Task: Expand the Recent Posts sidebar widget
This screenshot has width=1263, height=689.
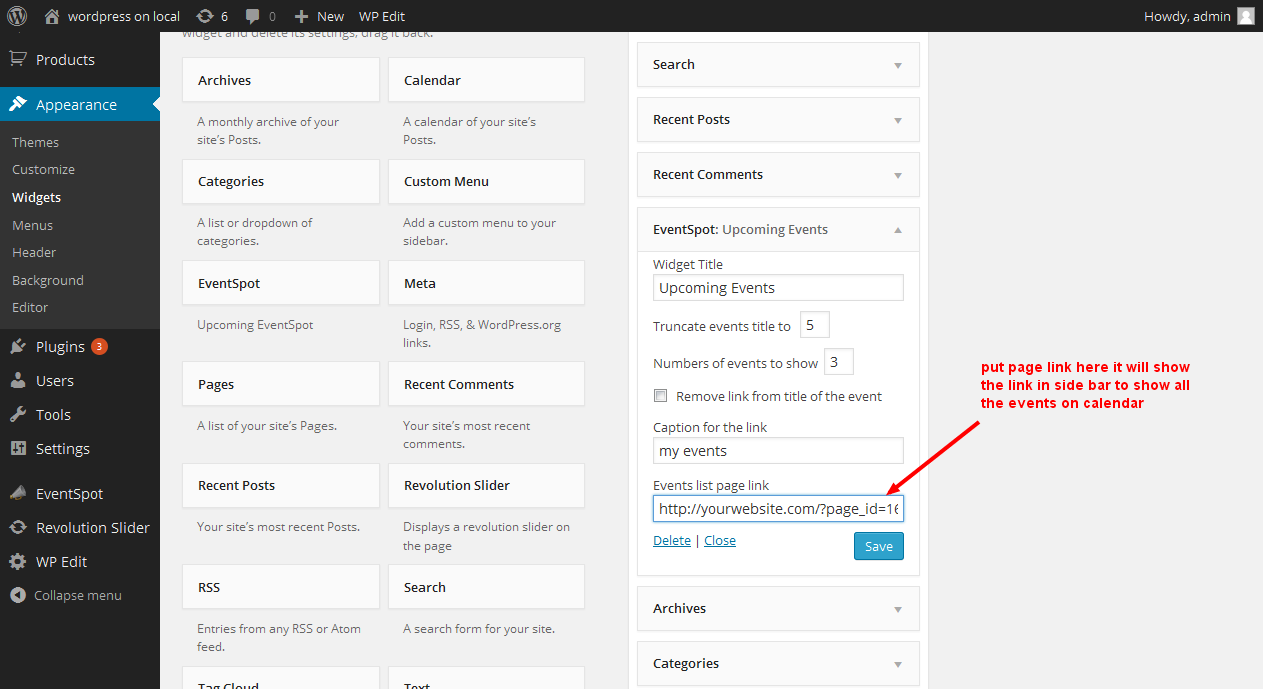Action: point(898,120)
